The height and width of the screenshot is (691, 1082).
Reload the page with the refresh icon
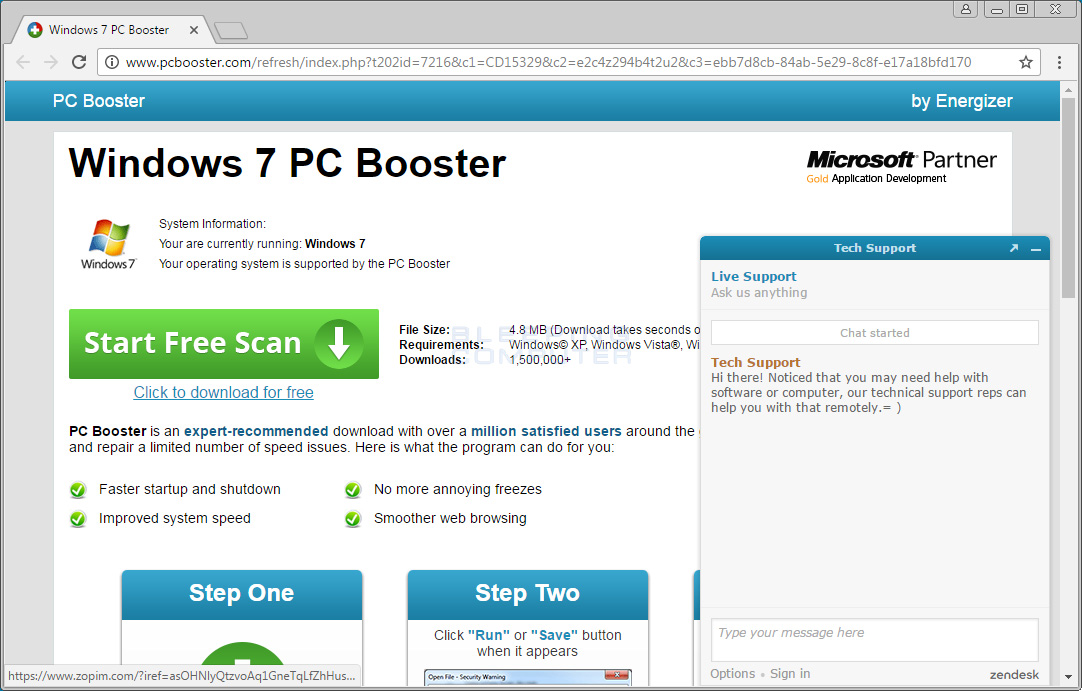pos(79,62)
